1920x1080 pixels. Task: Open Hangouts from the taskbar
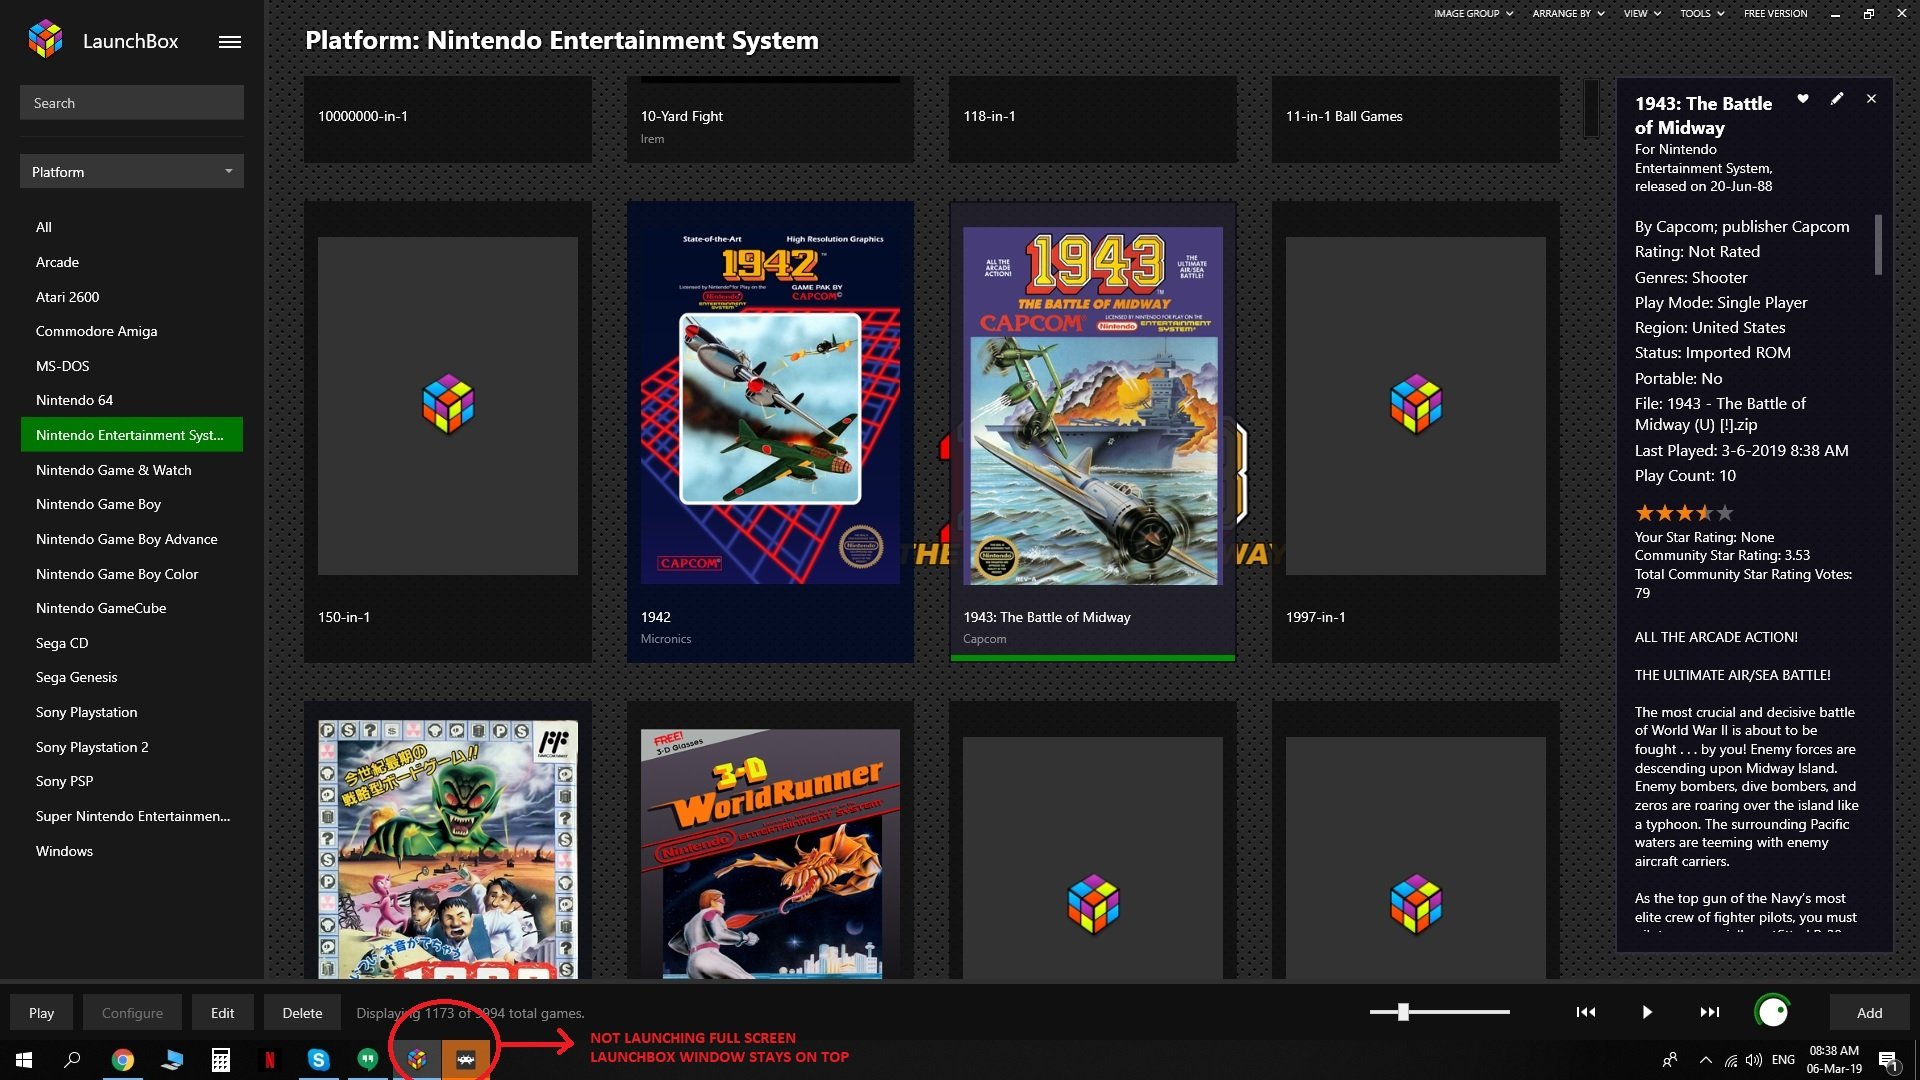coord(368,1060)
